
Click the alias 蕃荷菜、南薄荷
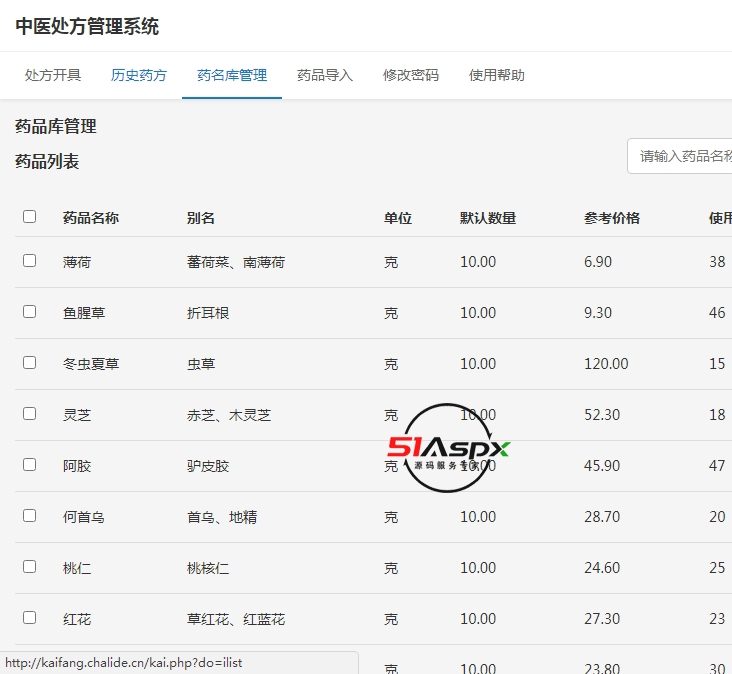236,262
